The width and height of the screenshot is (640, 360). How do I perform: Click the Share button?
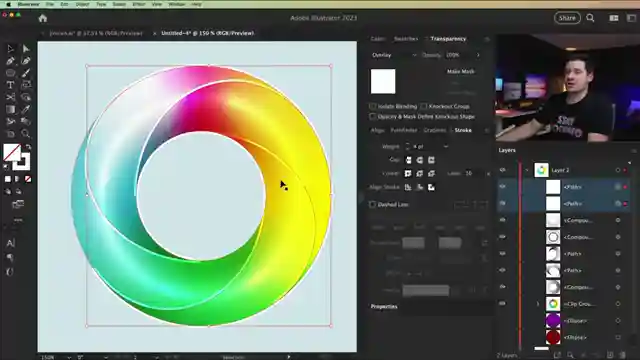coord(567,18)
